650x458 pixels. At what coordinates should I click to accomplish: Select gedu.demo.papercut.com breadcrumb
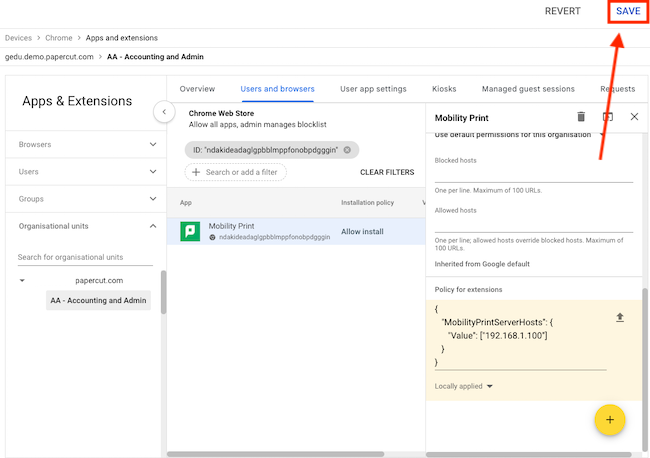click(x=49, y=57)
